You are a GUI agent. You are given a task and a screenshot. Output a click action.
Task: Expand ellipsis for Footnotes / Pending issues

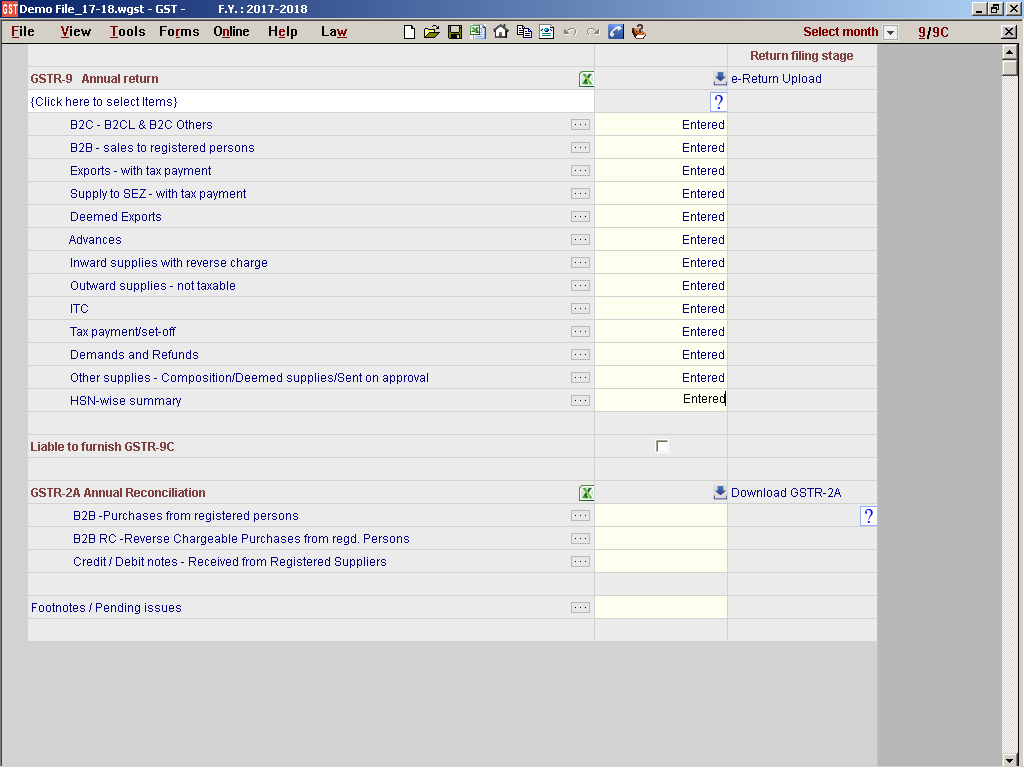pyautogui.click(x=580, y=608)
